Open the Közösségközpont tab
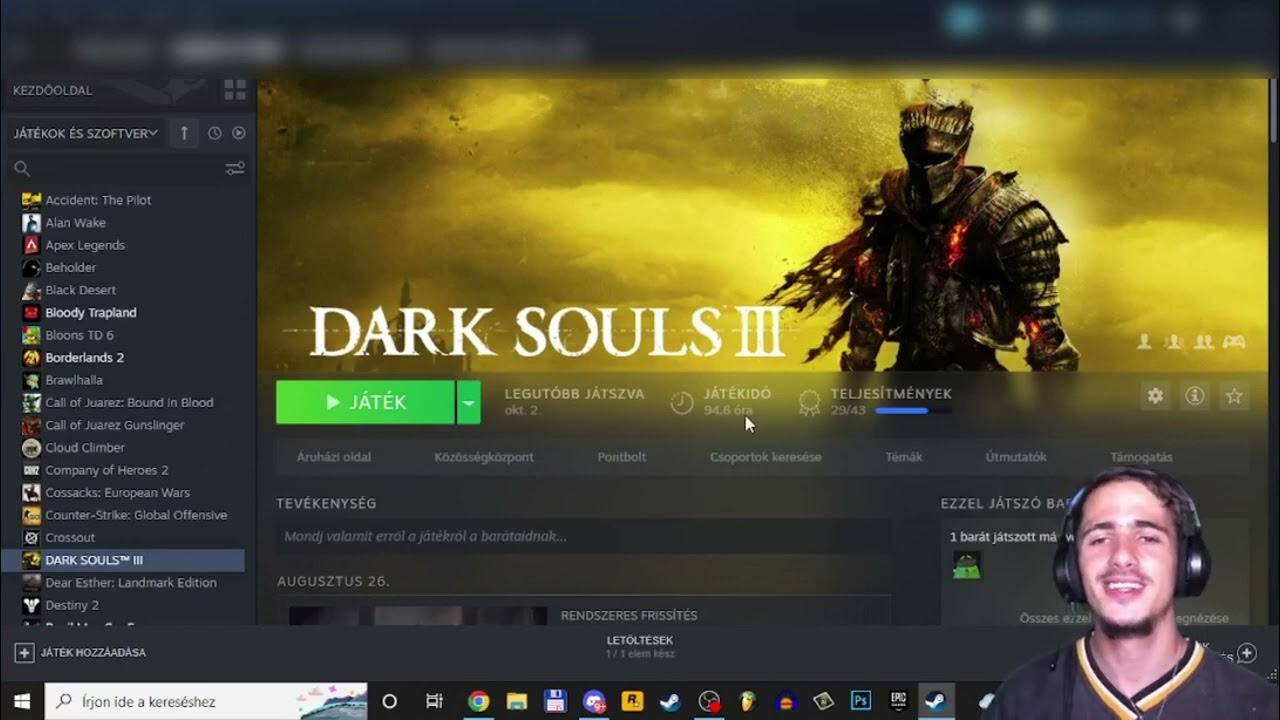 (484, 457)
